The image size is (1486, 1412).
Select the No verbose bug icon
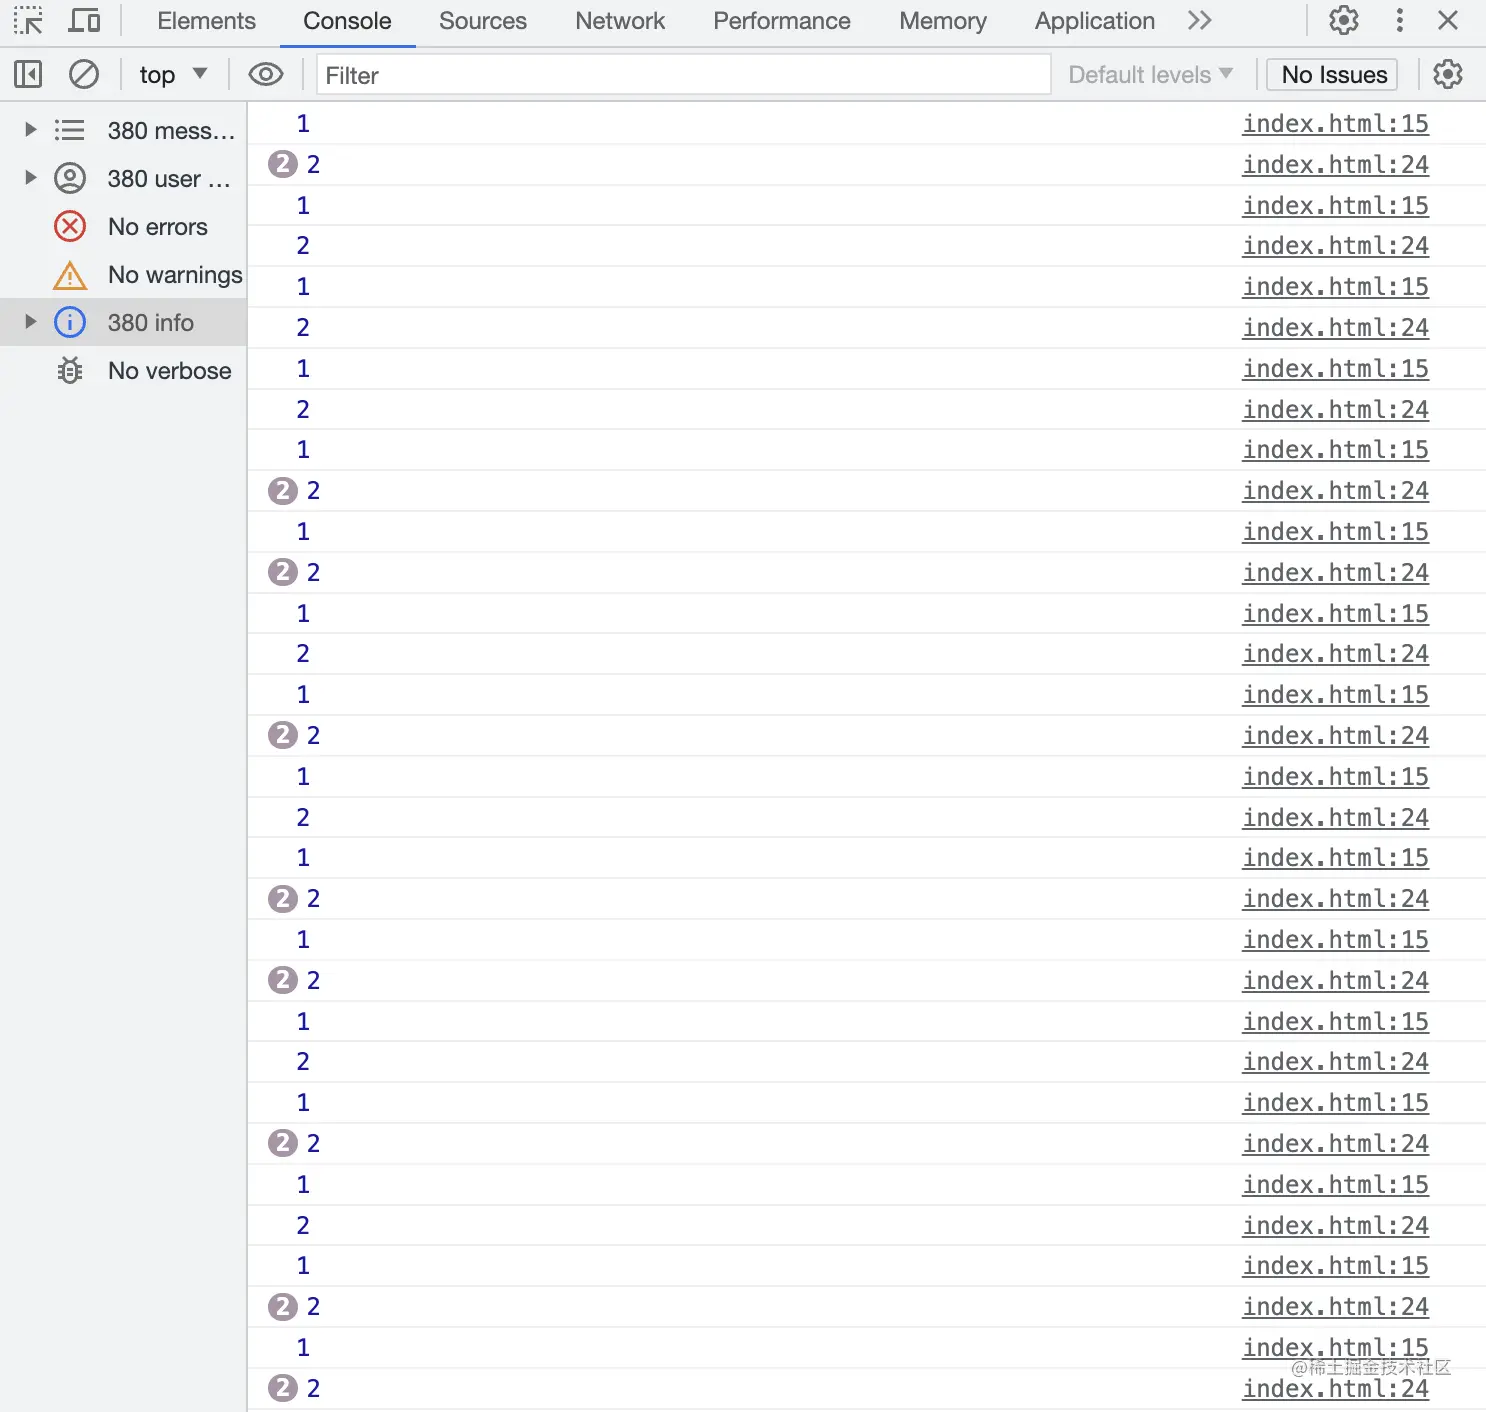[x=70, y=370]
